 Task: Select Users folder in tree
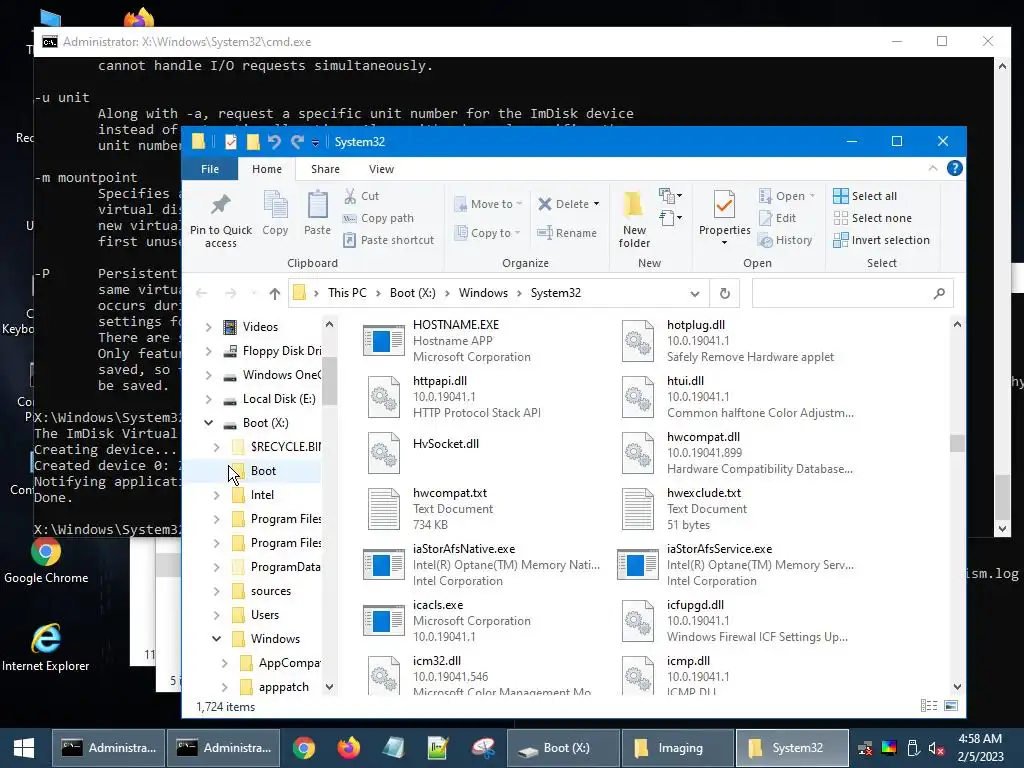pyautogui.click(x=264, y=615)
